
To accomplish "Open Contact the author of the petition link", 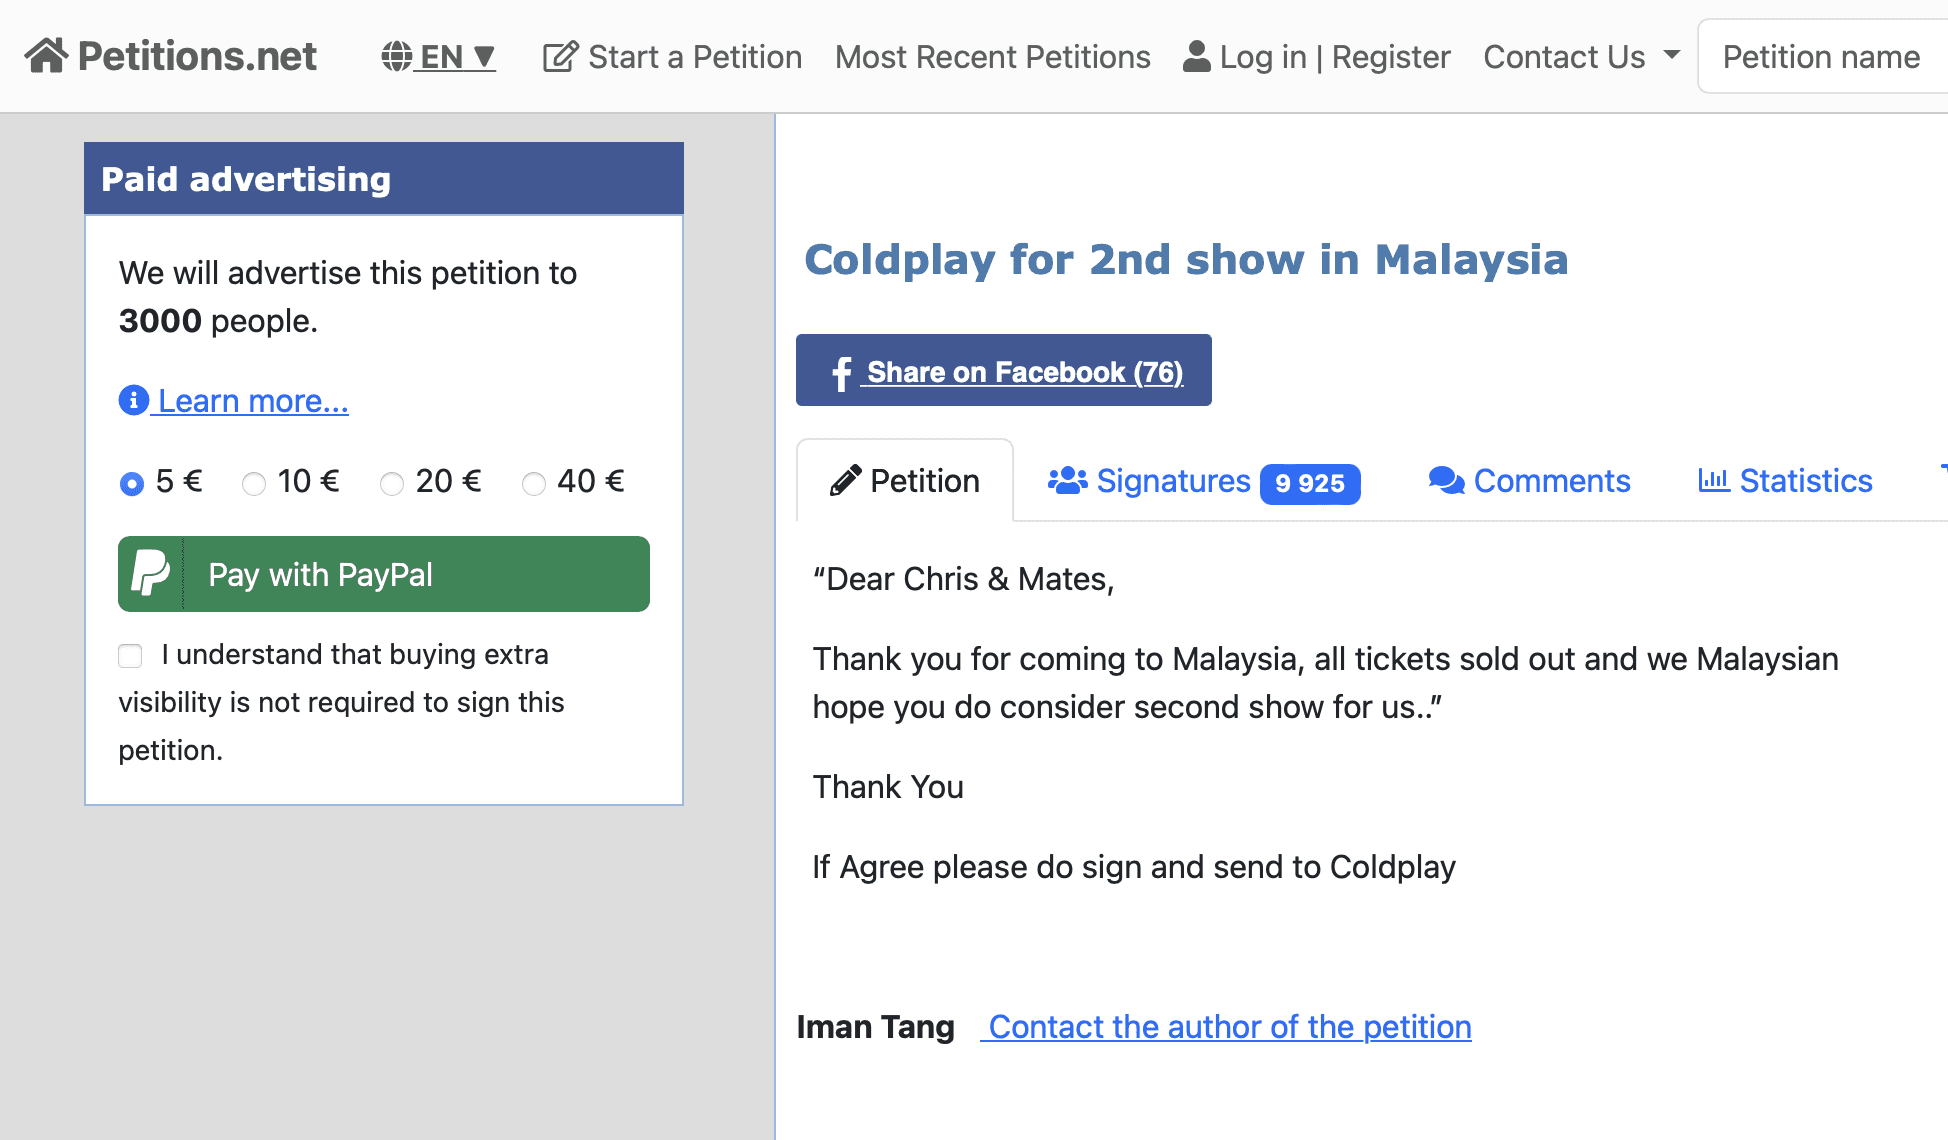I will pos(1229,1027).
